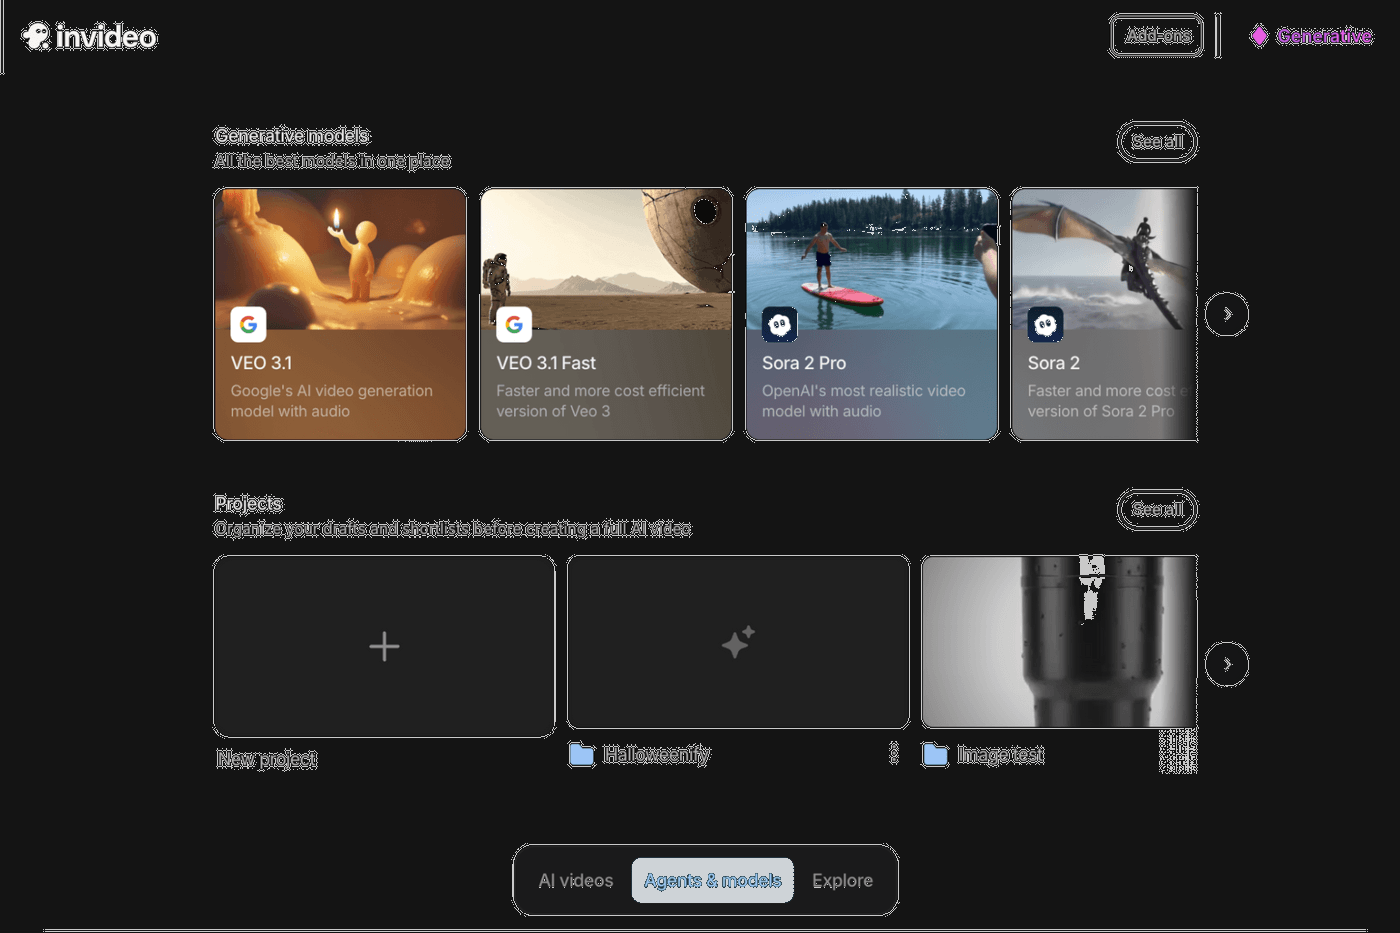Click the Halloweenify folder icon
The height and width of the screenshot is (933, 1400).
coord(582,755)
